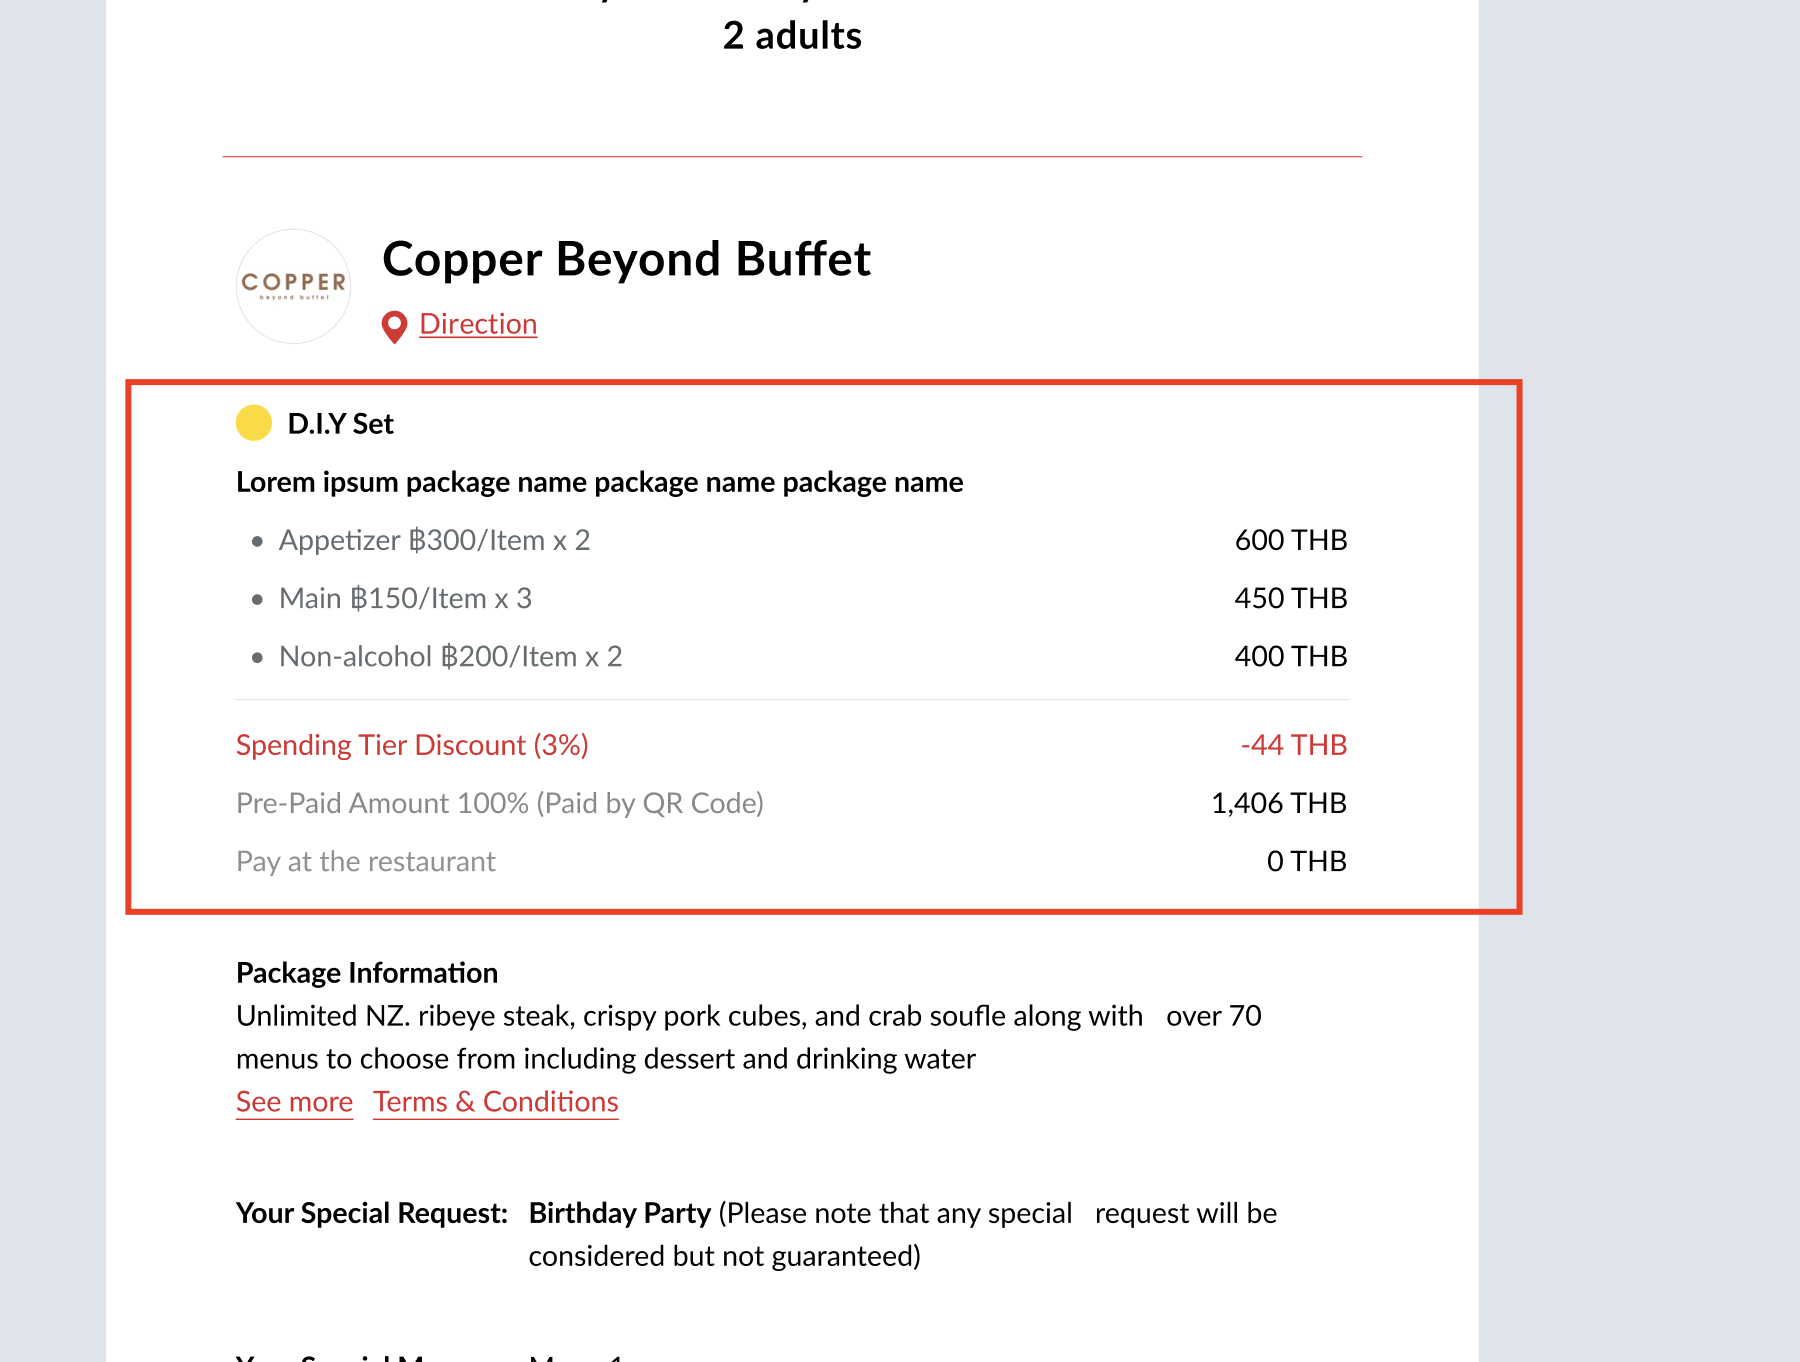Click the Non-alcohol ฿200/Item x 2 line
This screenshot has width=1800, height=1362.
pos(450,656)
